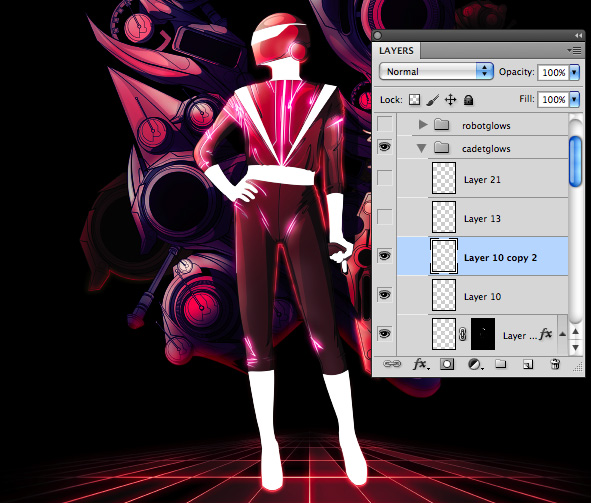
Task: Hide Layer 10 copy 2
Action: (x=384, y=256)
